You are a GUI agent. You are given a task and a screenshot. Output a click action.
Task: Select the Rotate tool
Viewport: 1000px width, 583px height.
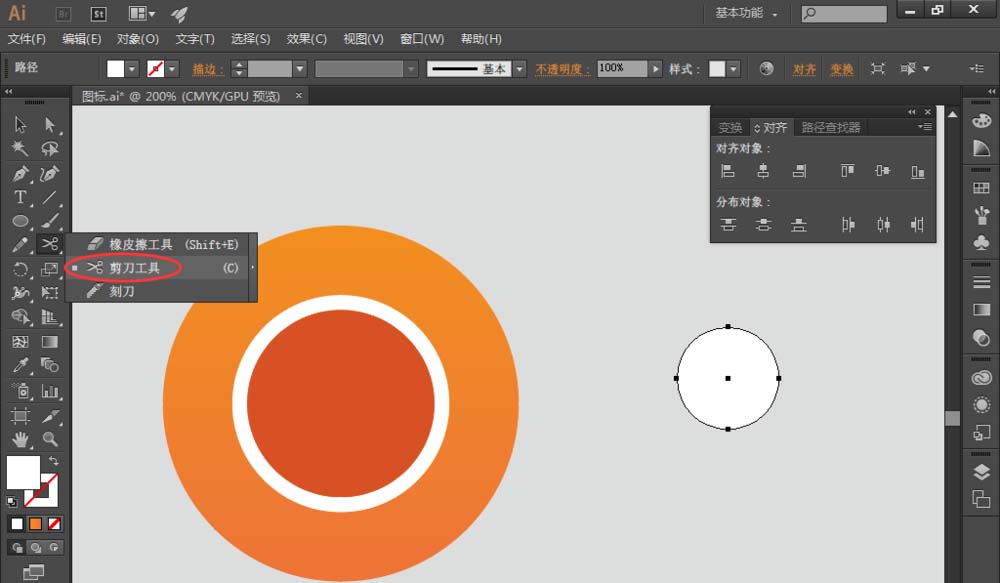click(20, 269)
